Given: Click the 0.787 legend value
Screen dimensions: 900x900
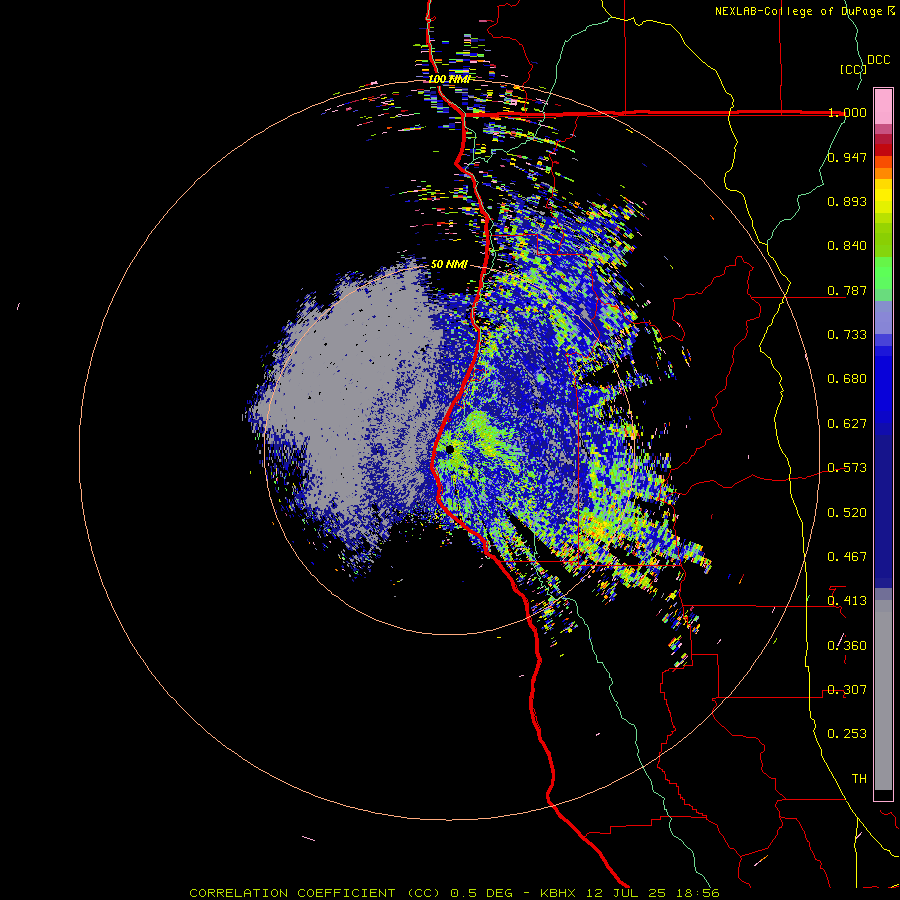Looking at the screenshot, I should pyautogui.click(x=847, y=290).
